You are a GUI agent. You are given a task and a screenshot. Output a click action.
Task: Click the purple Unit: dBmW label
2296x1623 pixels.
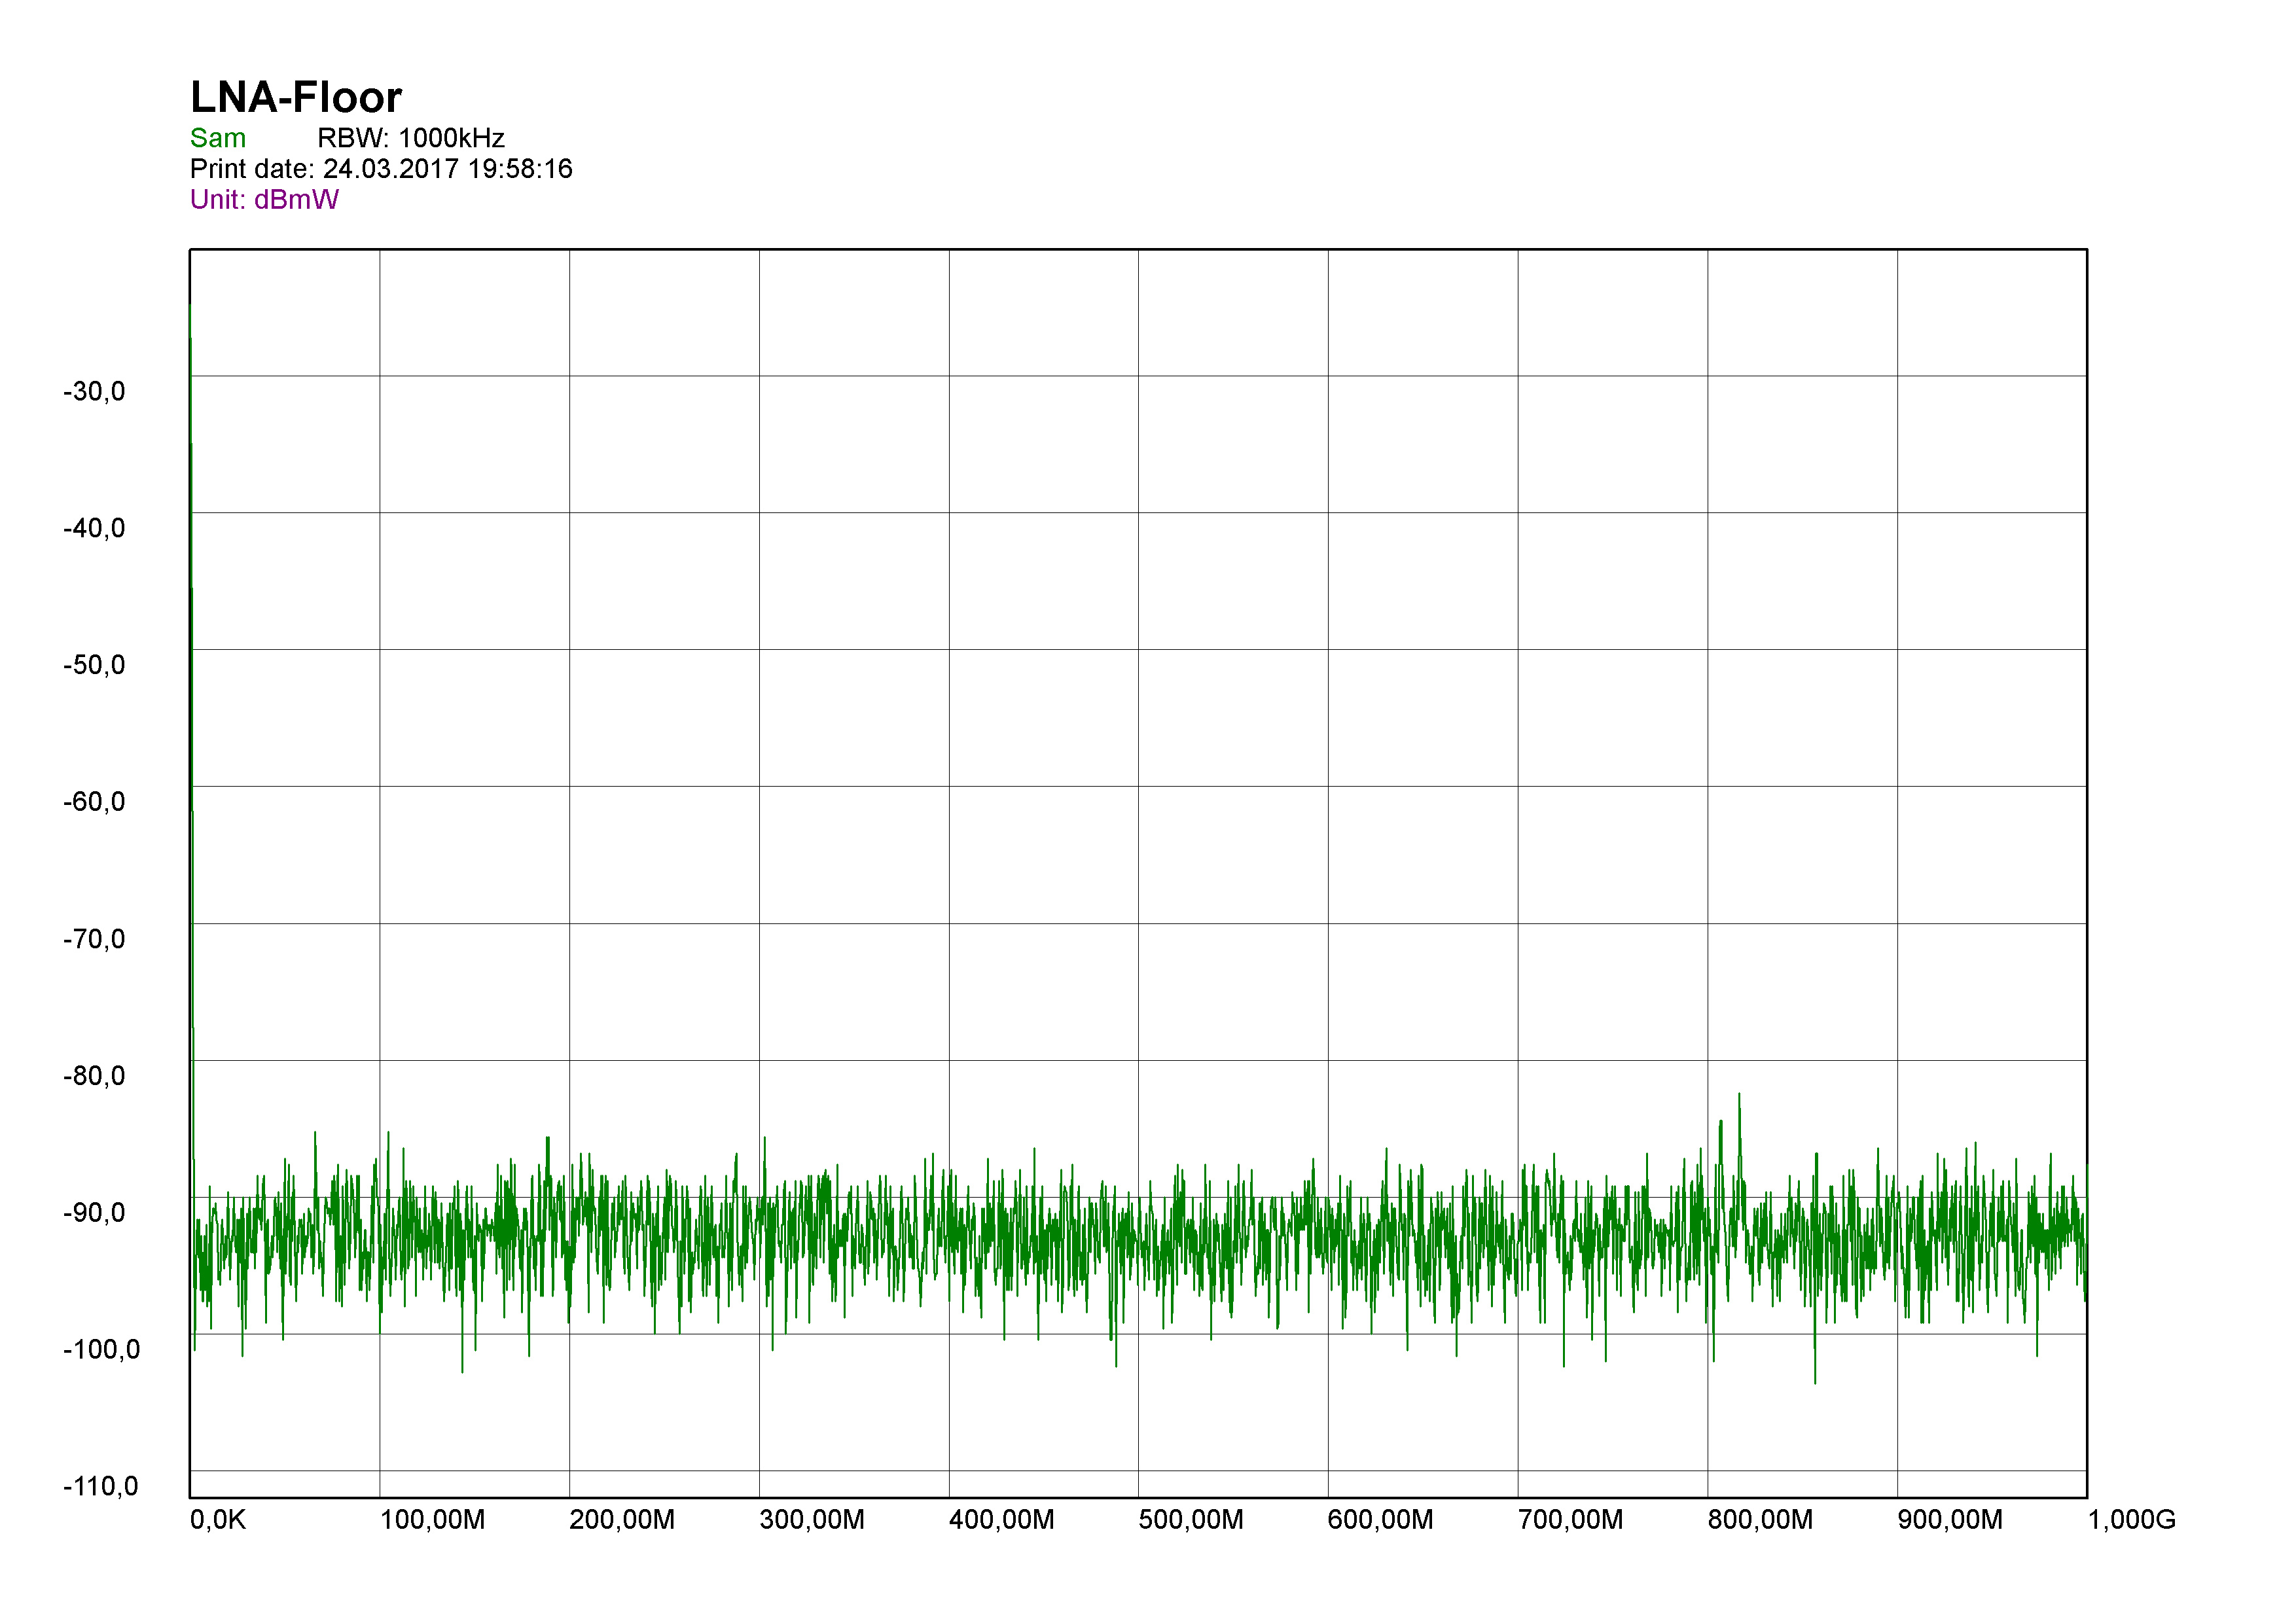click(264, 200)
